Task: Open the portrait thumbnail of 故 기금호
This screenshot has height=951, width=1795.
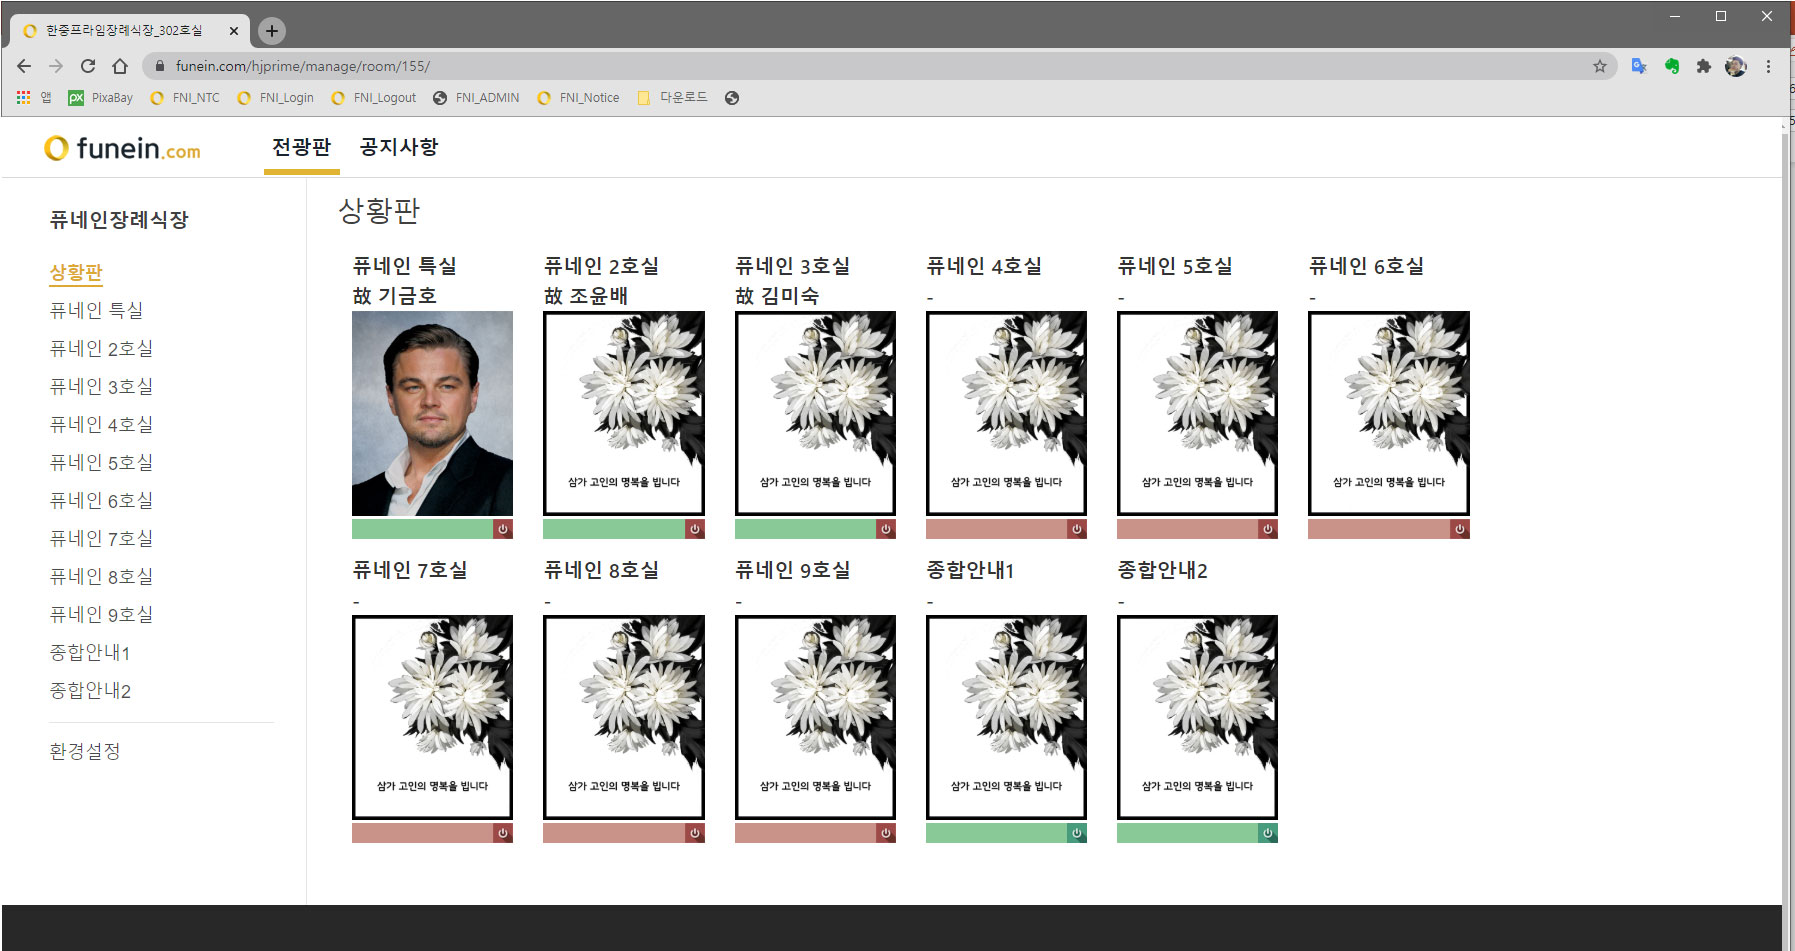Action: tap(432, 413)
